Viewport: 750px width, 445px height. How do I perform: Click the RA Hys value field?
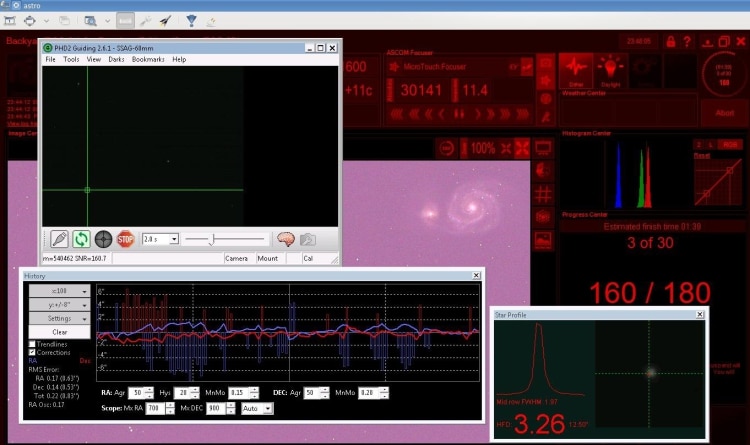tap(182, 393)
